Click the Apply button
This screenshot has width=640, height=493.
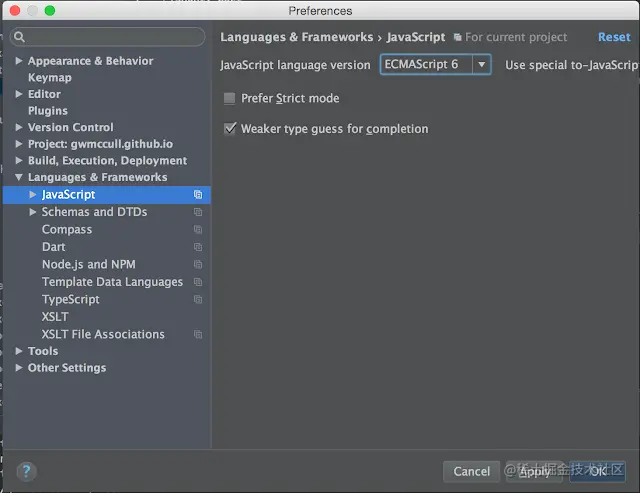[x=534, y=472]
